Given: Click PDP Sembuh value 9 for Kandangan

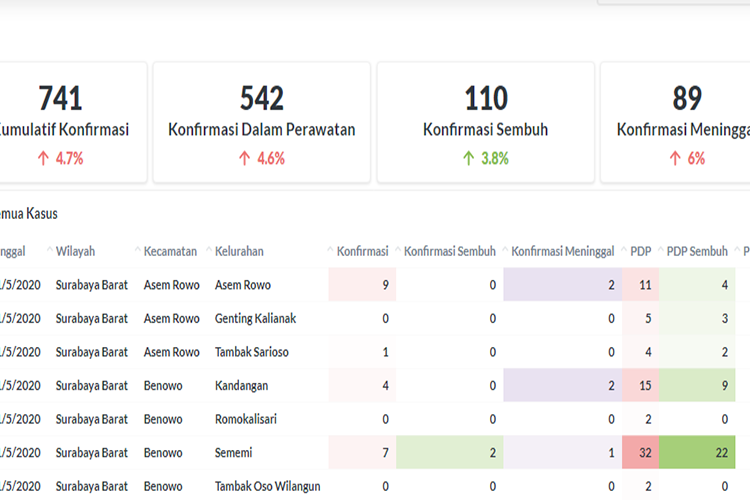Looking at the screenshot, I should point(725,385).
